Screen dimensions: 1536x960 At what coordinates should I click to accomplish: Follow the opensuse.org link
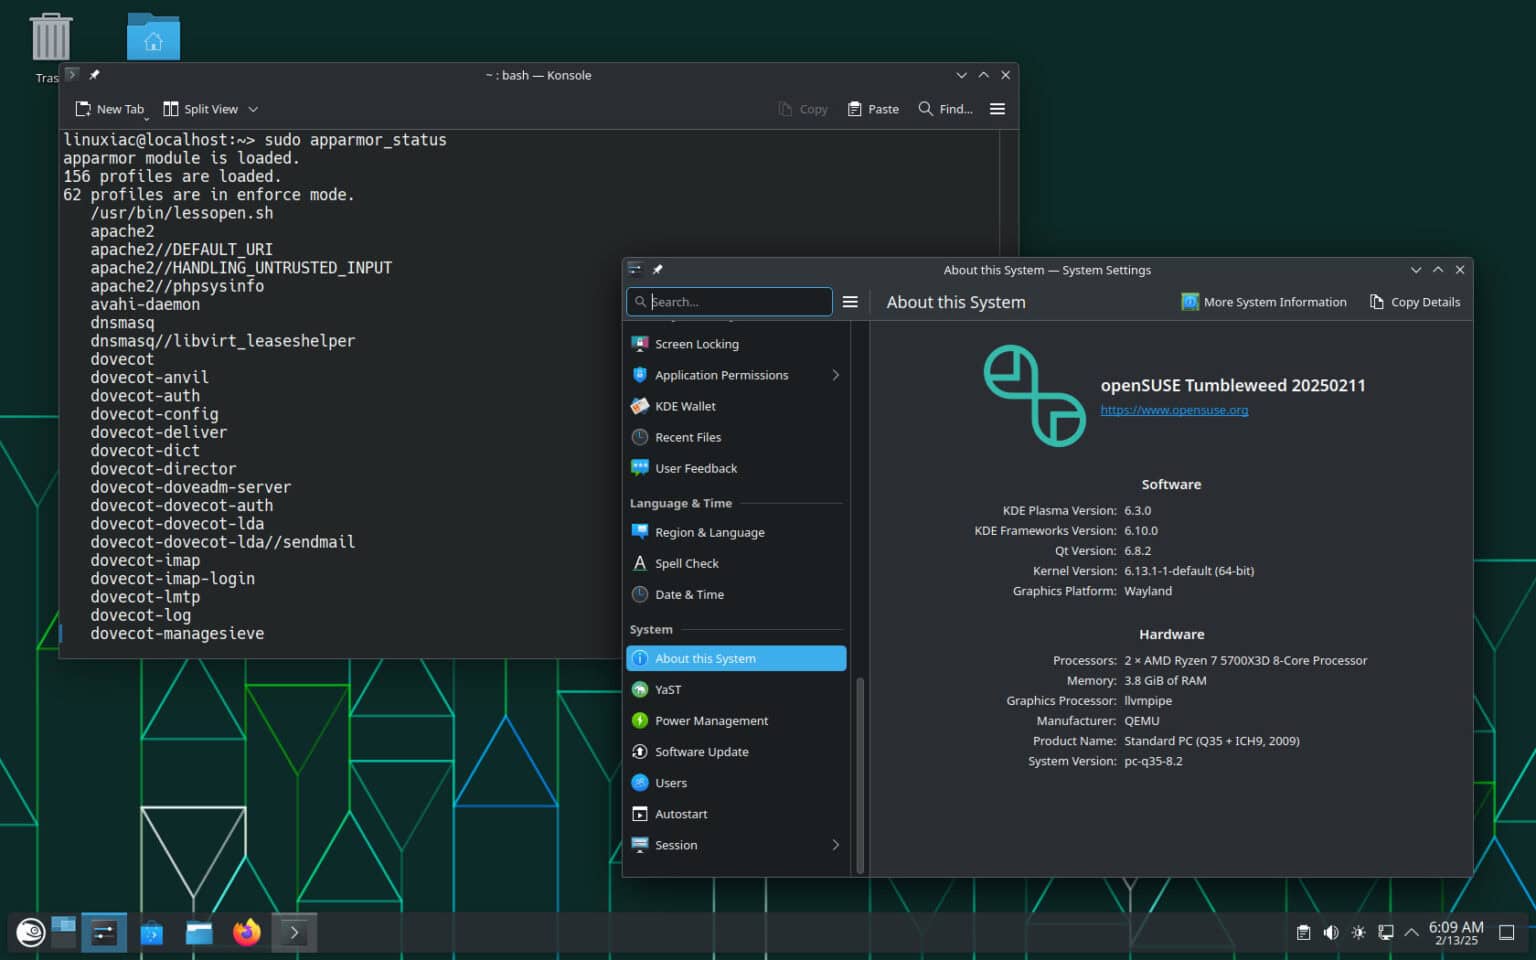[1174, 409]
